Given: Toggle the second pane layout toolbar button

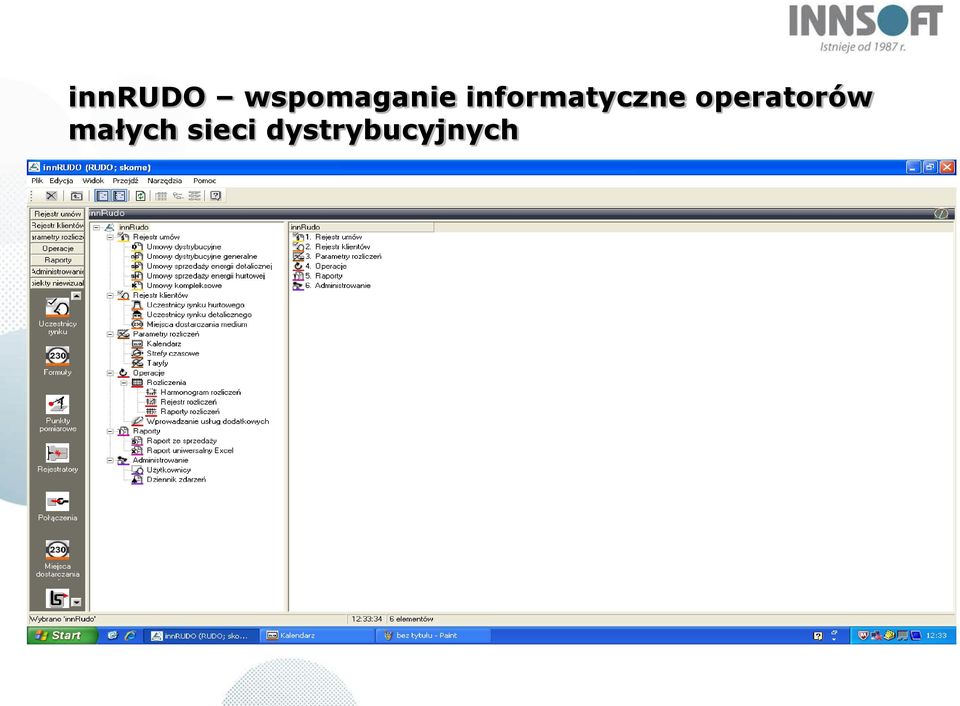Looking at the screenshot, I should [119, 196].
